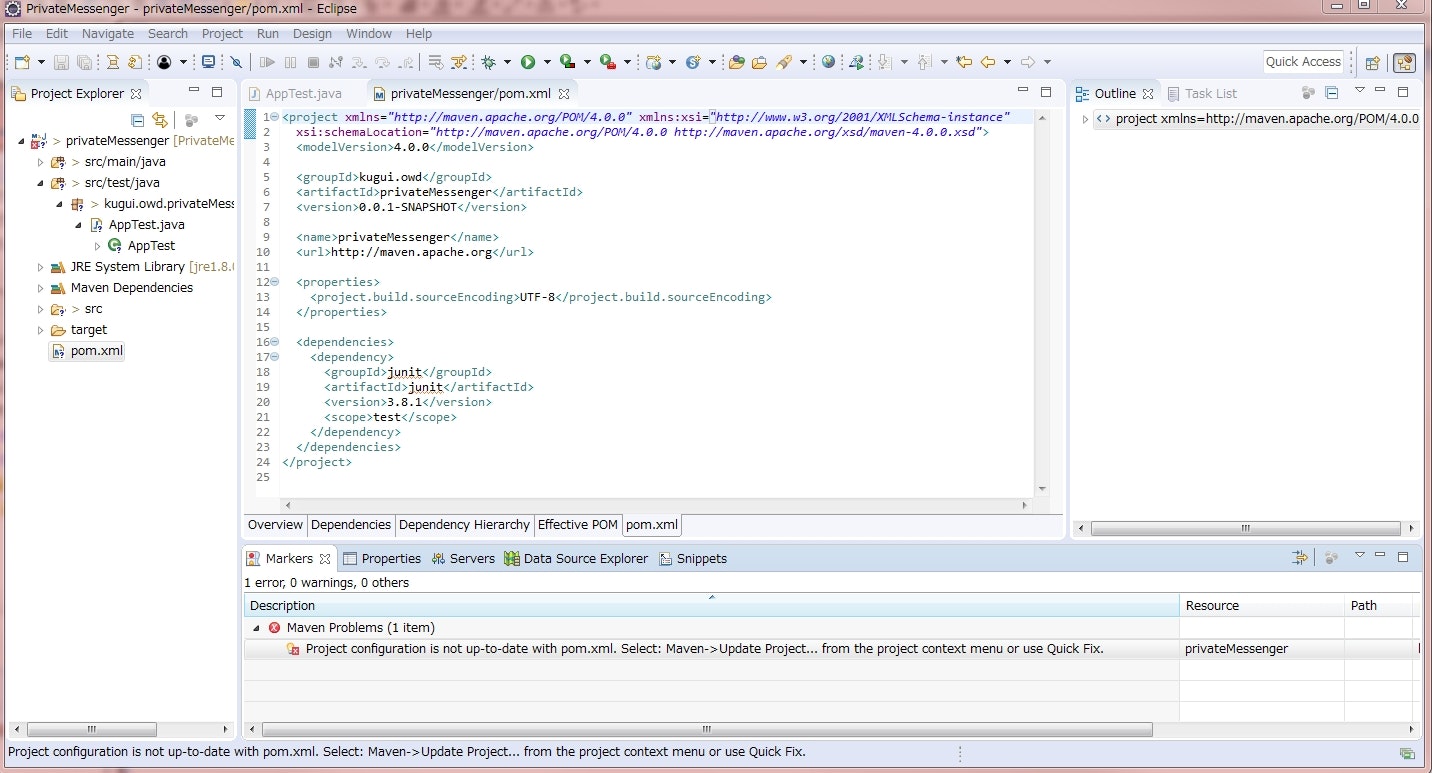This screenshot has height=773, width=1432.
Task: Switch to the Dependency Hierarchy tab
Action: [464, 525]
